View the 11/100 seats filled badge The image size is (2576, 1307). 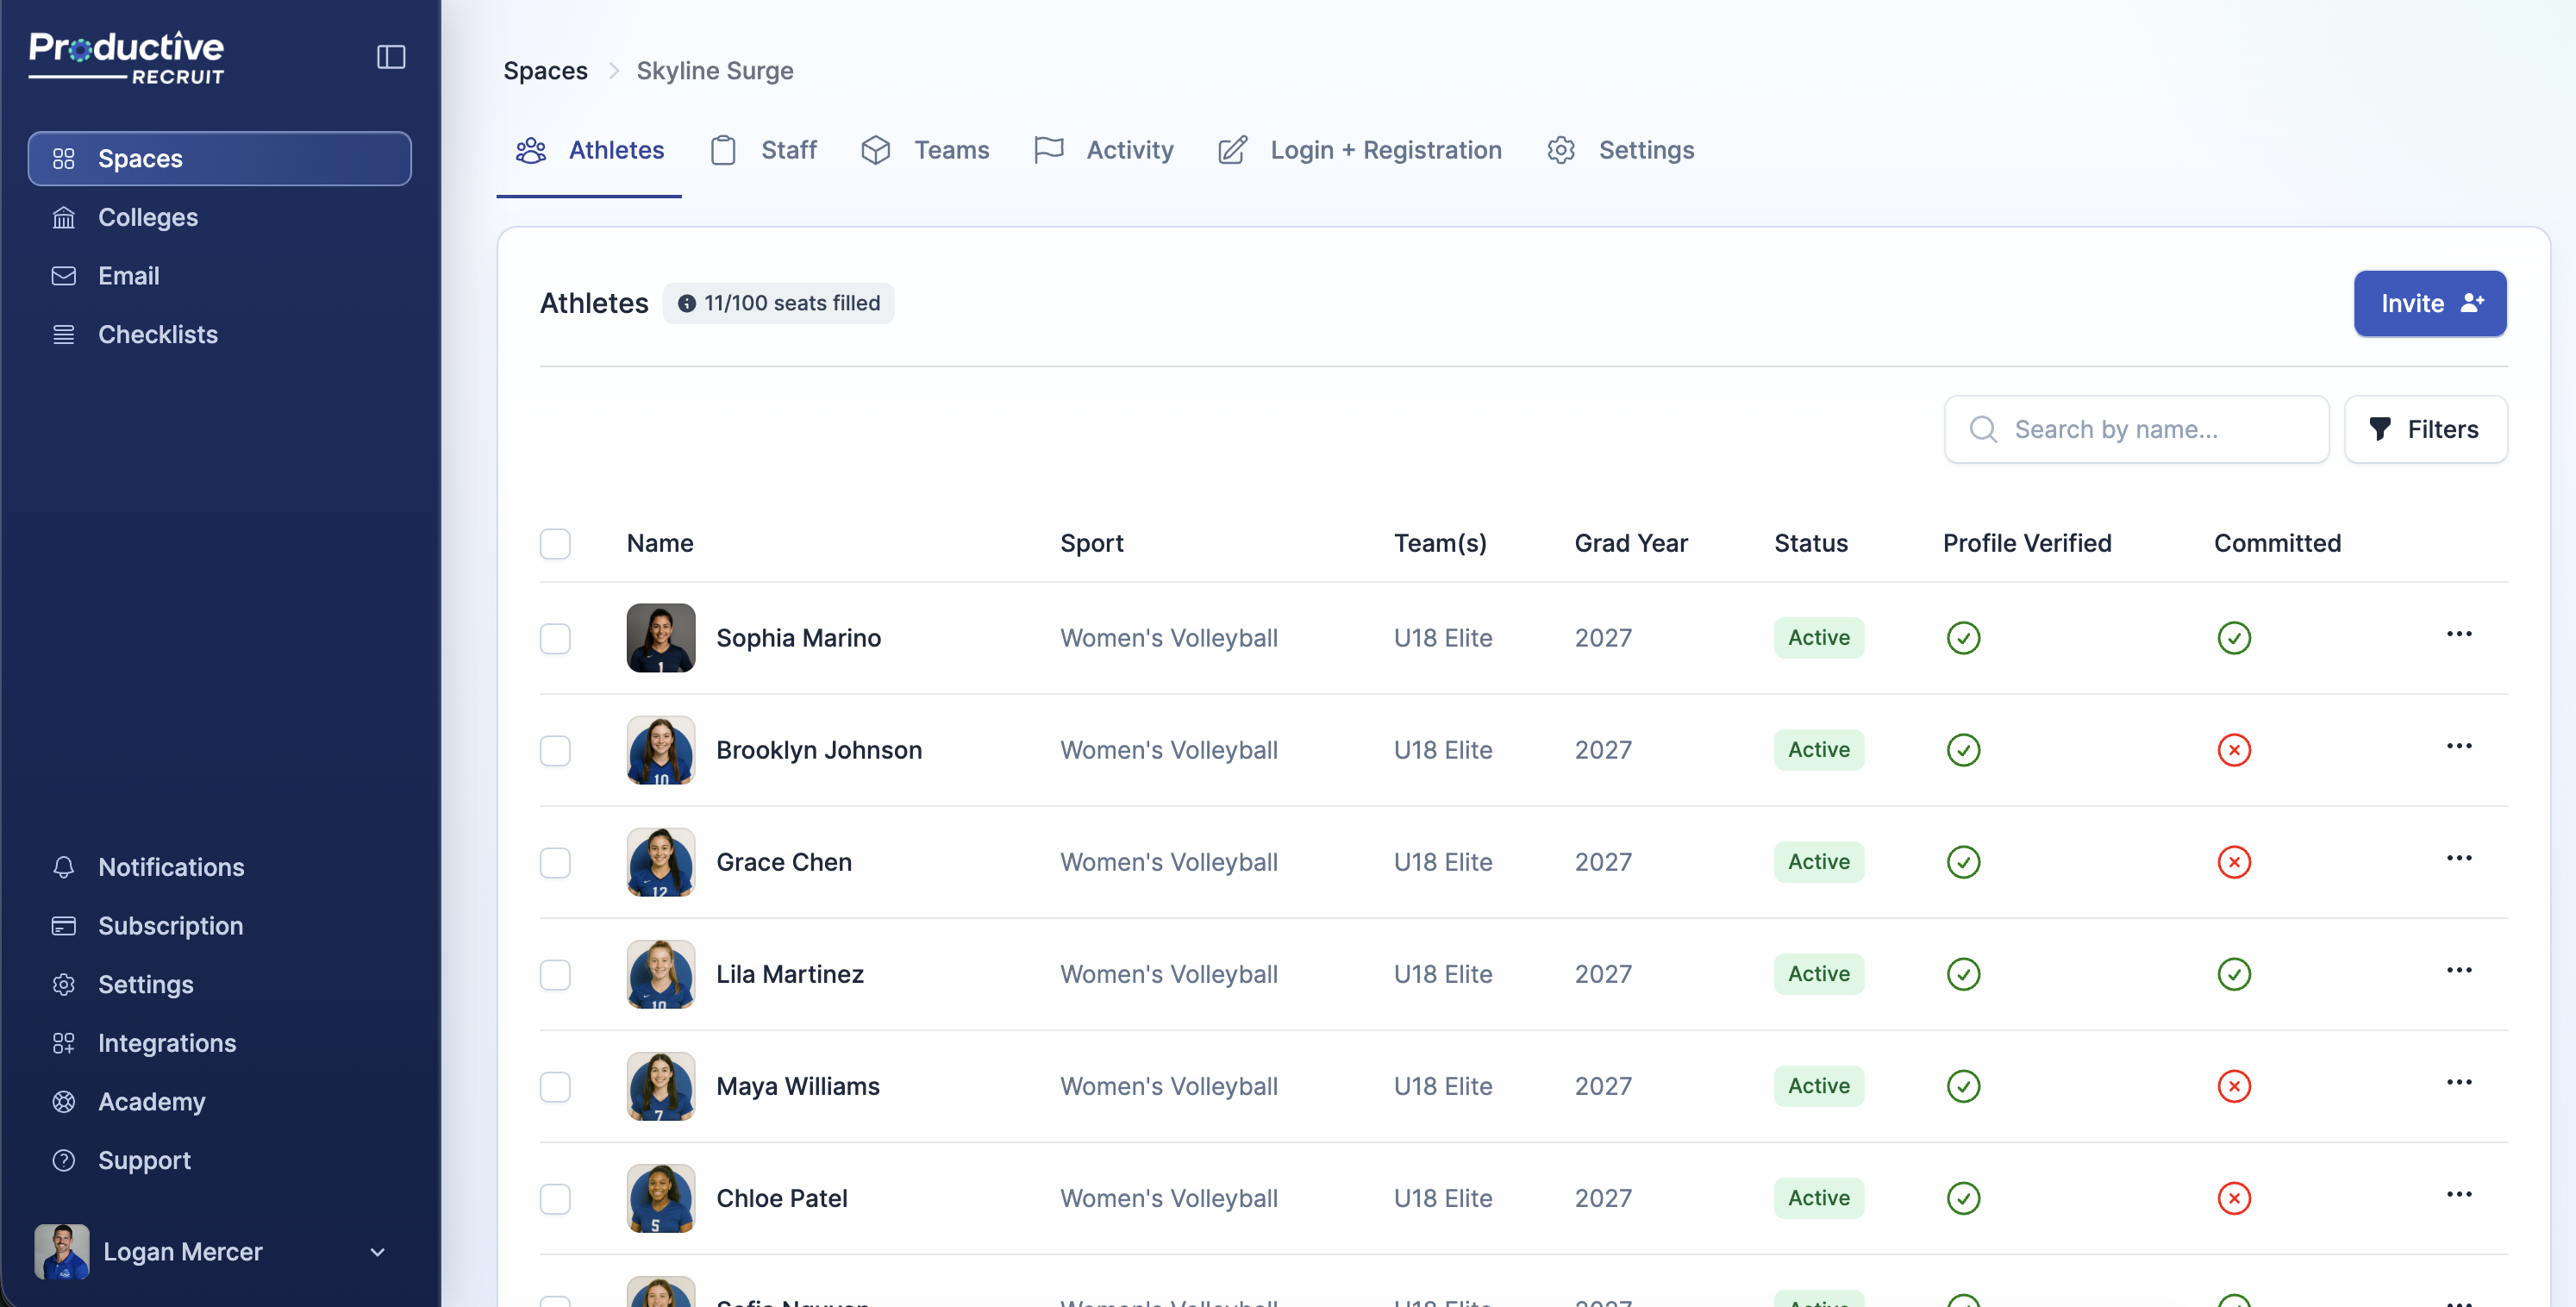click(779, 303)
